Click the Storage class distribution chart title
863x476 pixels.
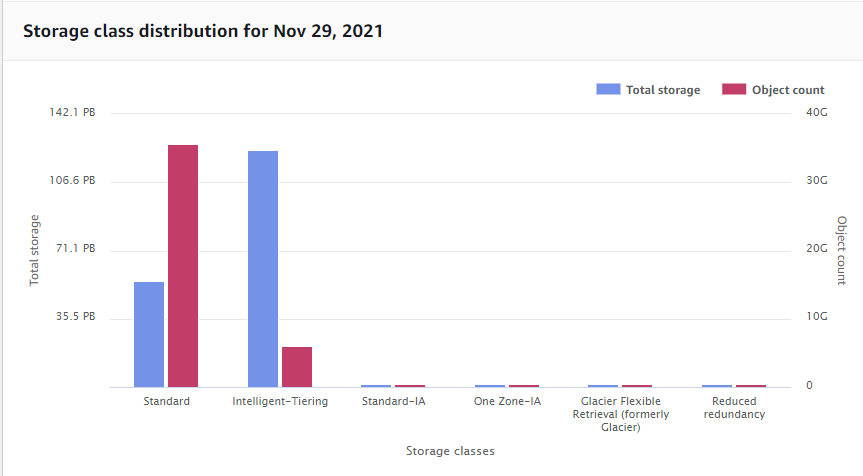(203, 31)
